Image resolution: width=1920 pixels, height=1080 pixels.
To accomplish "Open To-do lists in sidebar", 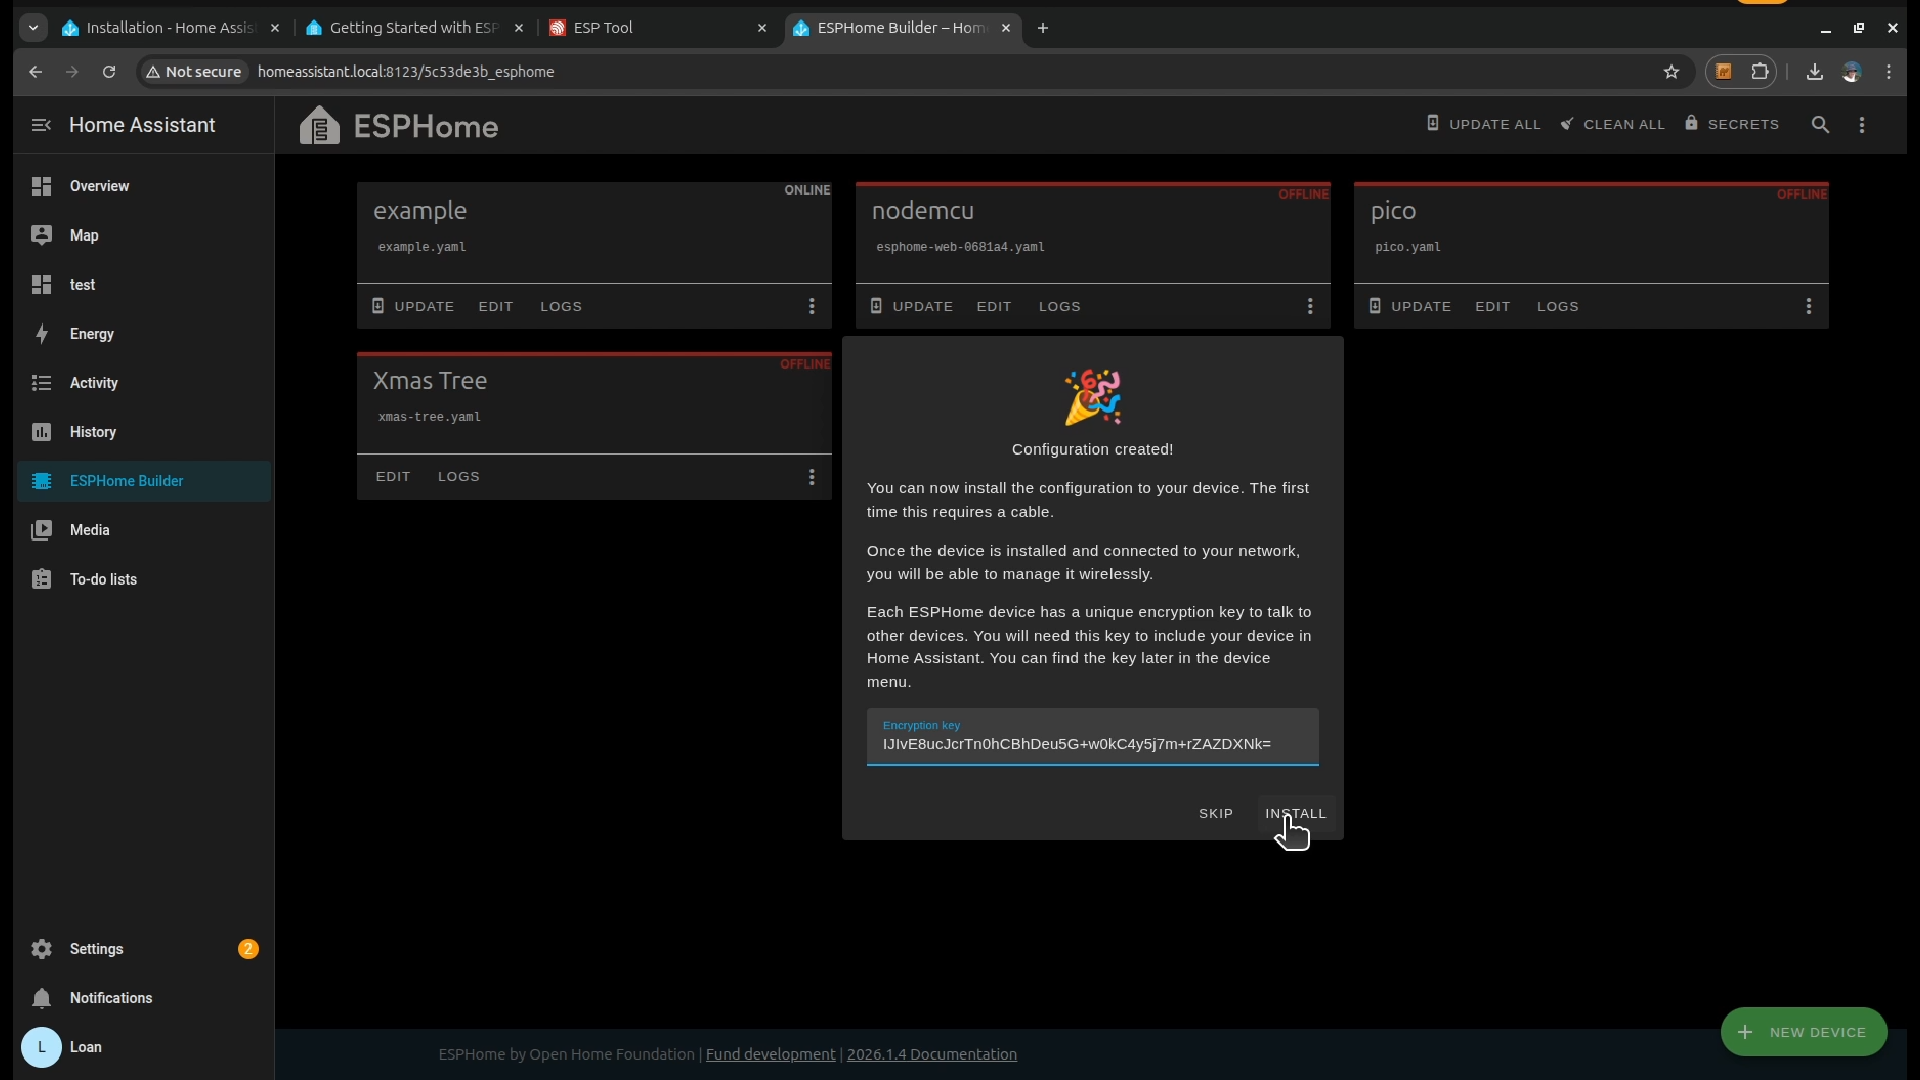I will tap(144, 579).
